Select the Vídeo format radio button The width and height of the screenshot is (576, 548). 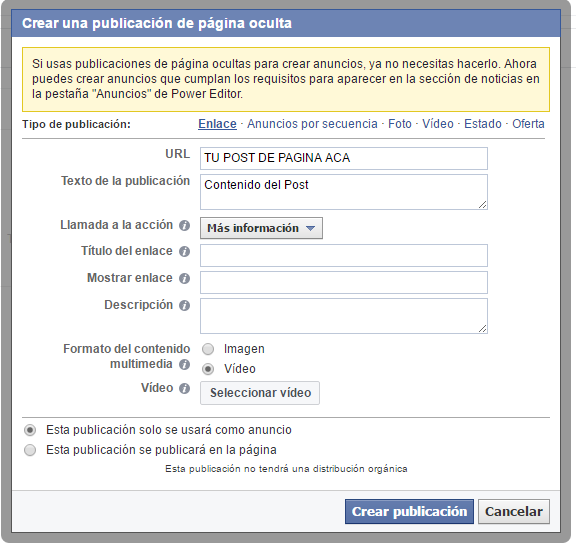208,369
